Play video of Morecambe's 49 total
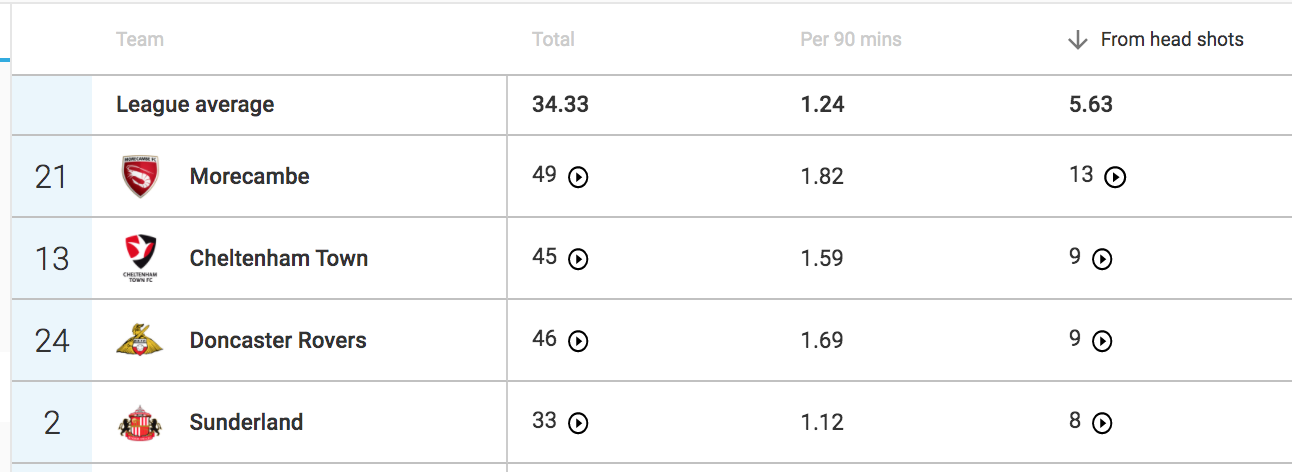 (578, 177)
